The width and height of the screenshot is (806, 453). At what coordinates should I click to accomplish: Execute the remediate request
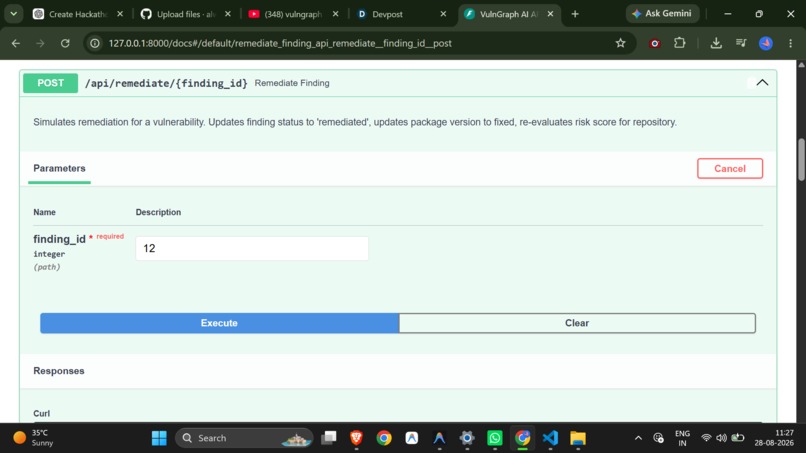click(x=219, y=323)
